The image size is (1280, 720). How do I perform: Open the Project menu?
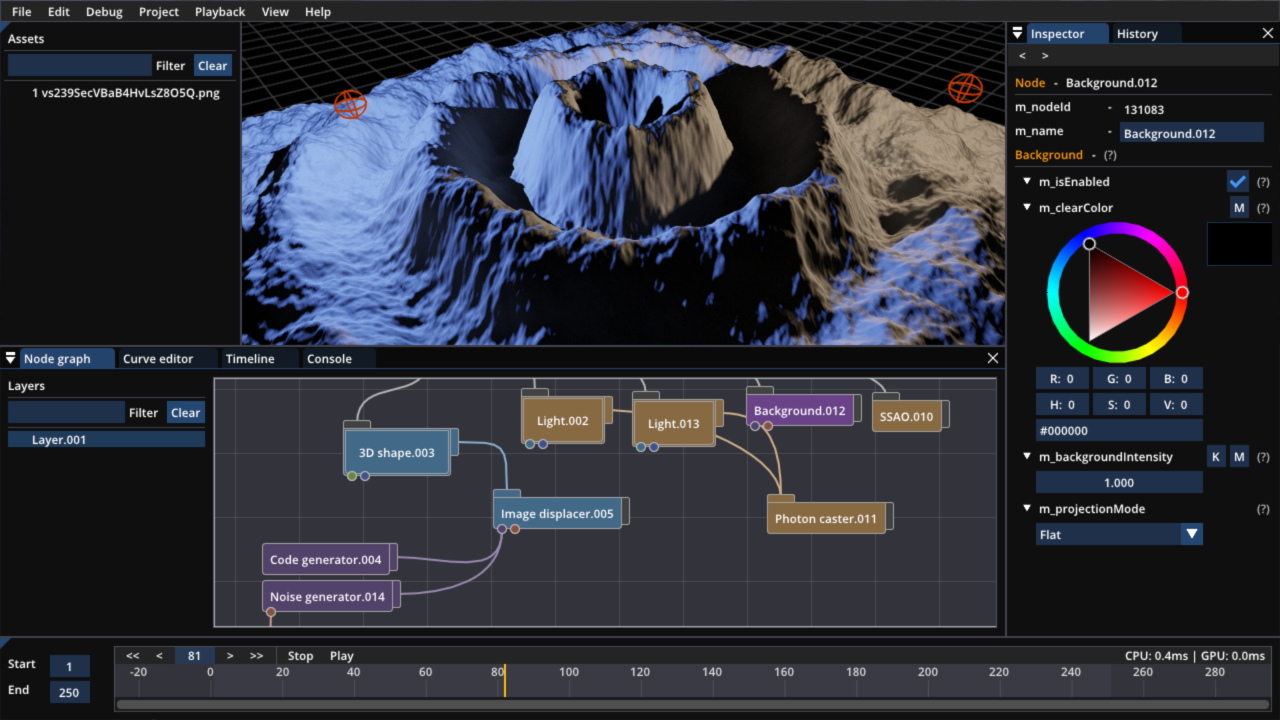pyautogui.click(x=159, y=12)
